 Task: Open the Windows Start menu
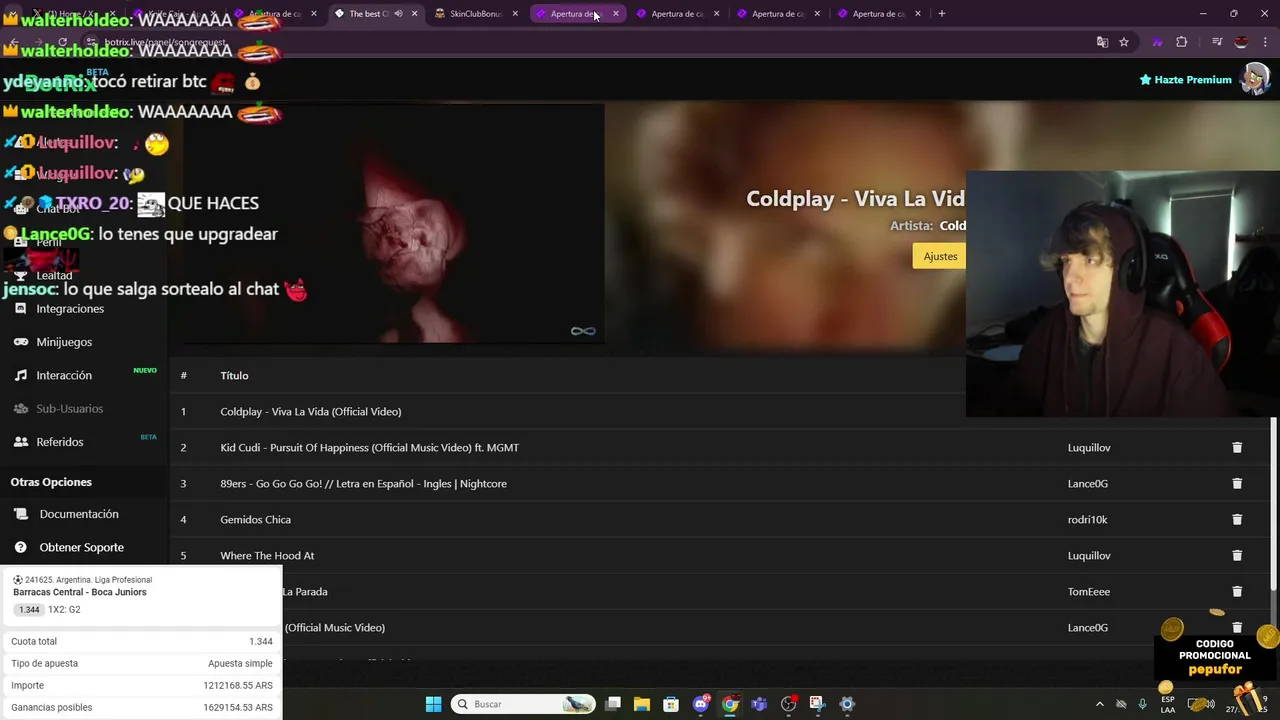coord(433,704)
